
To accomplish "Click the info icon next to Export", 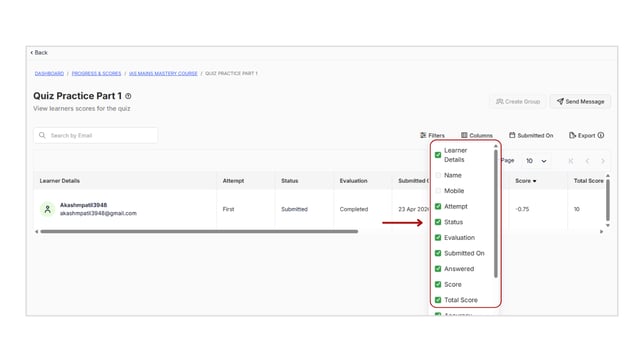I will point(601,135).
